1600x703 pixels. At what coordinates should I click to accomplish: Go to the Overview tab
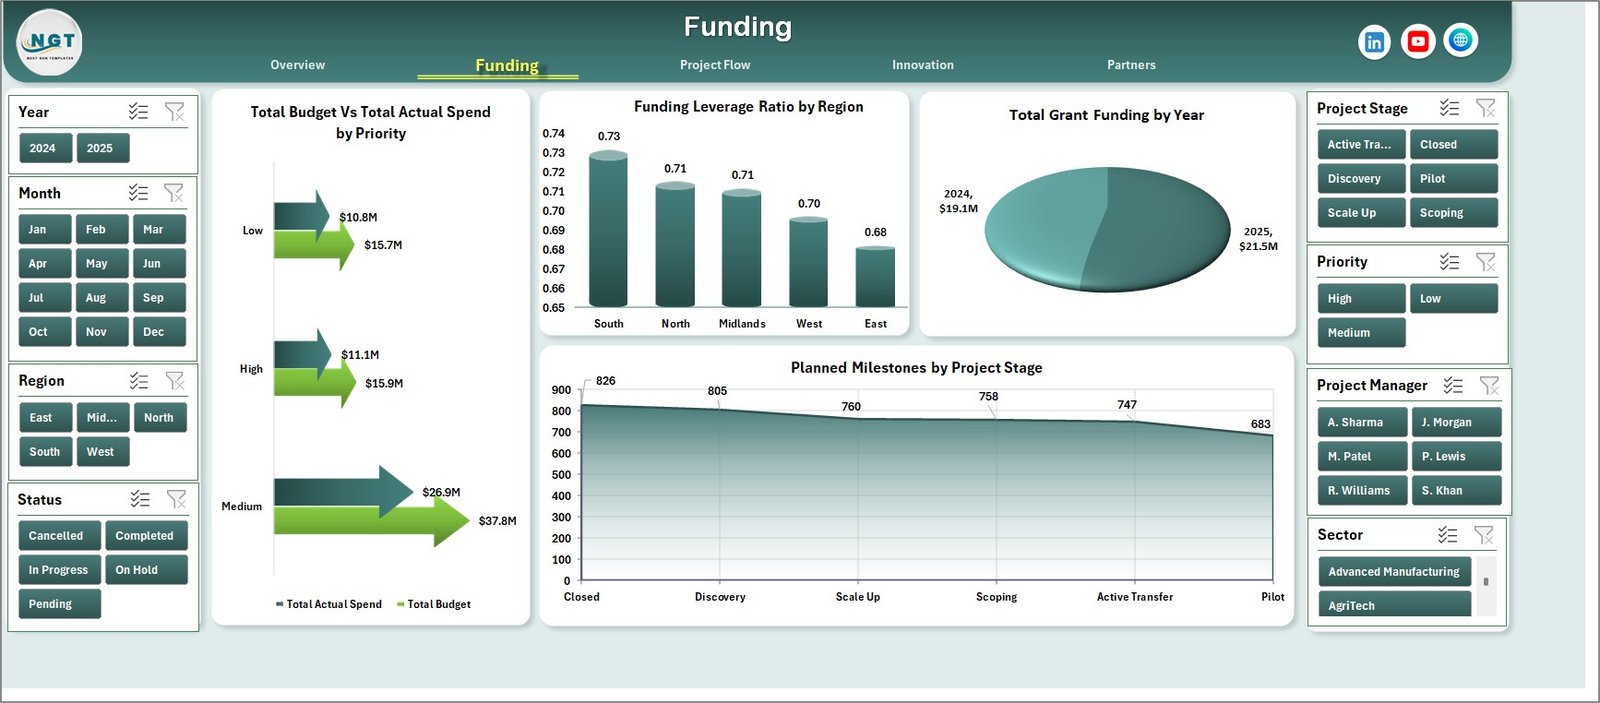[x=297, y=65]
